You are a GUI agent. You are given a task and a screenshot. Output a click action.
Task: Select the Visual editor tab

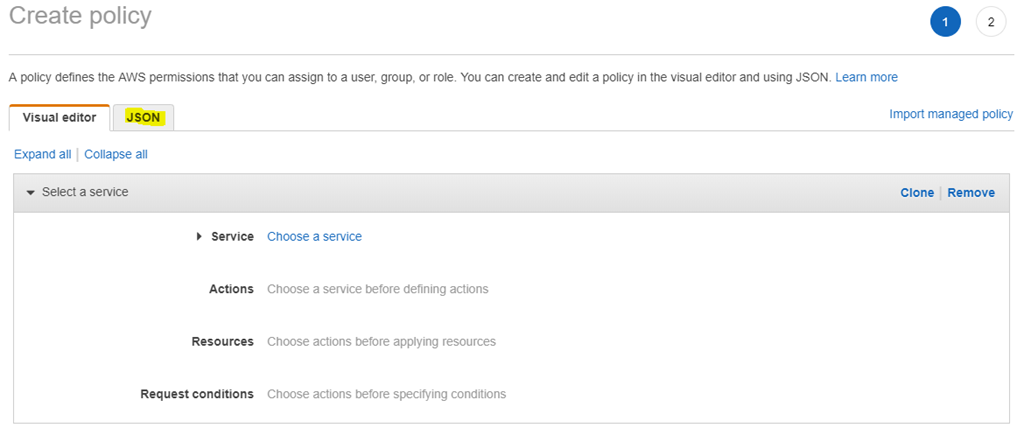[59, 118]
